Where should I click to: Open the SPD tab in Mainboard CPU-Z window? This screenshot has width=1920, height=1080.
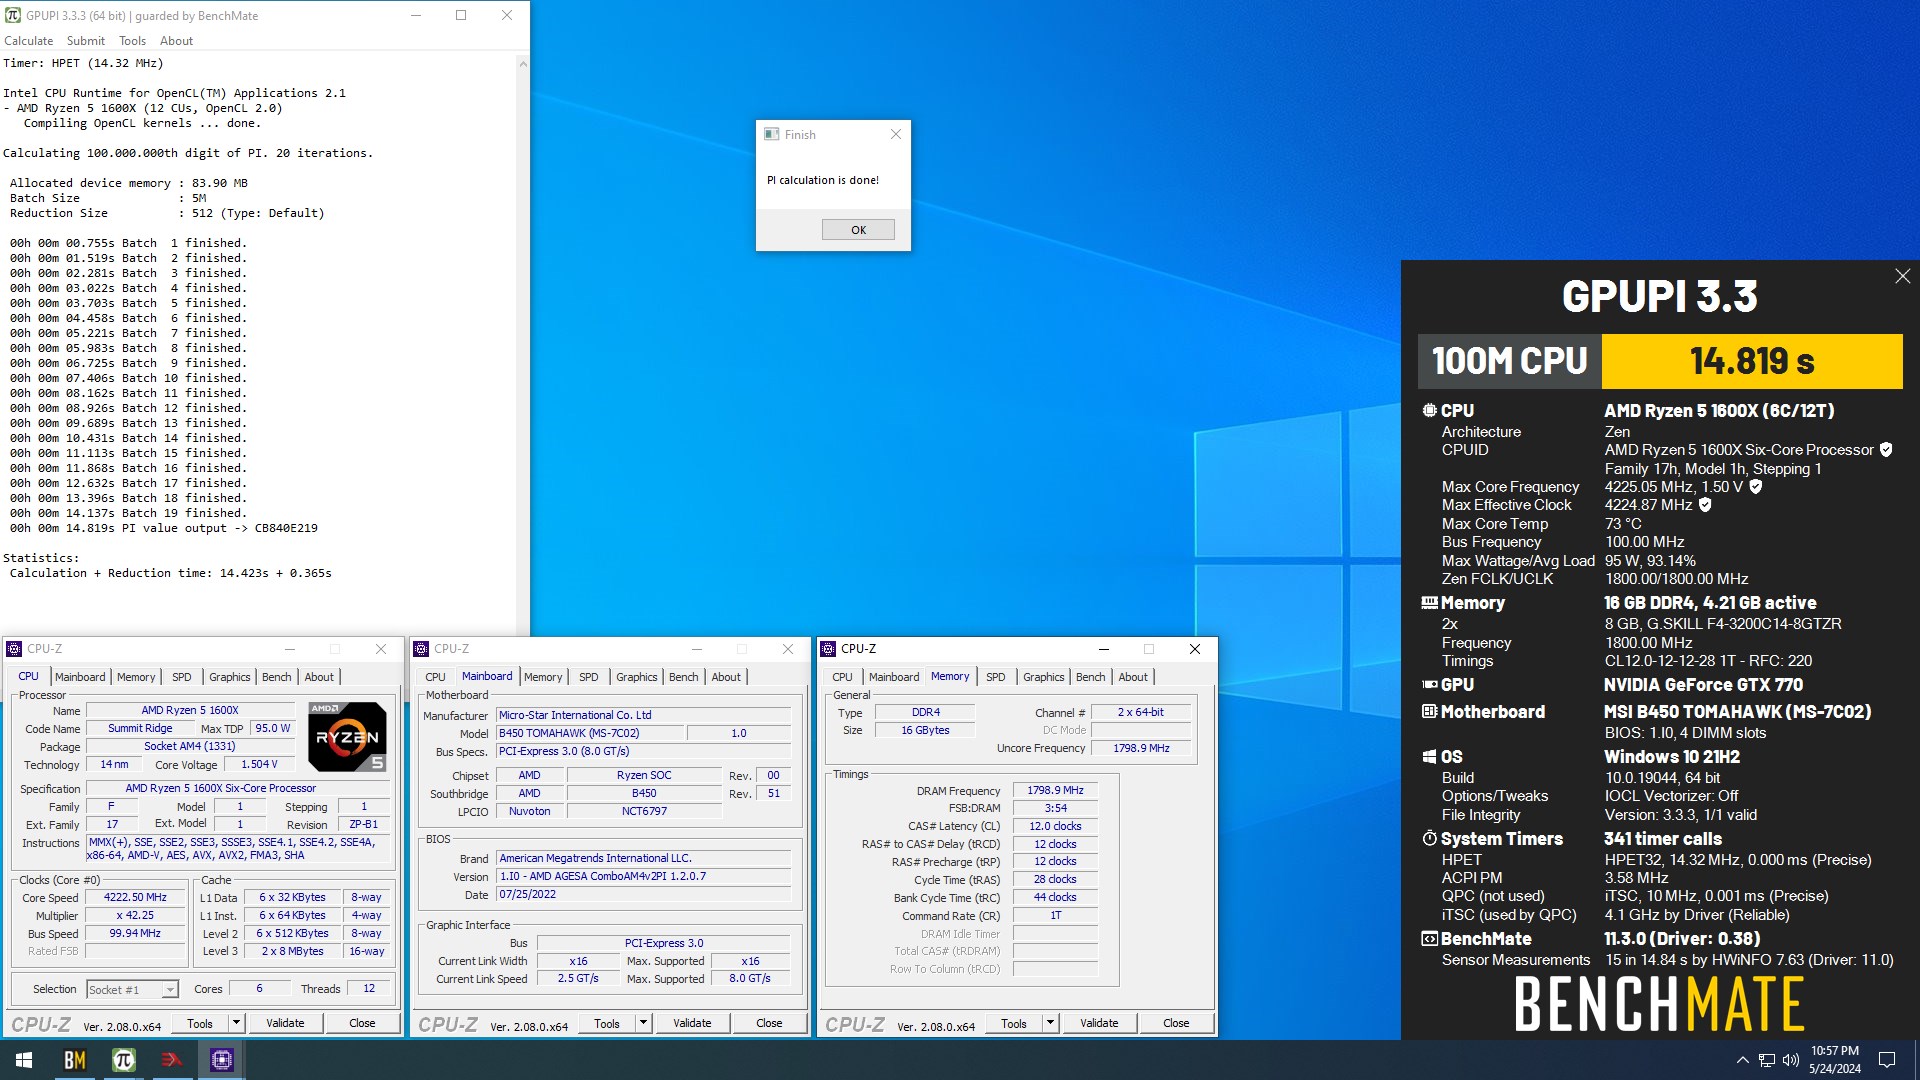(589, 677)
